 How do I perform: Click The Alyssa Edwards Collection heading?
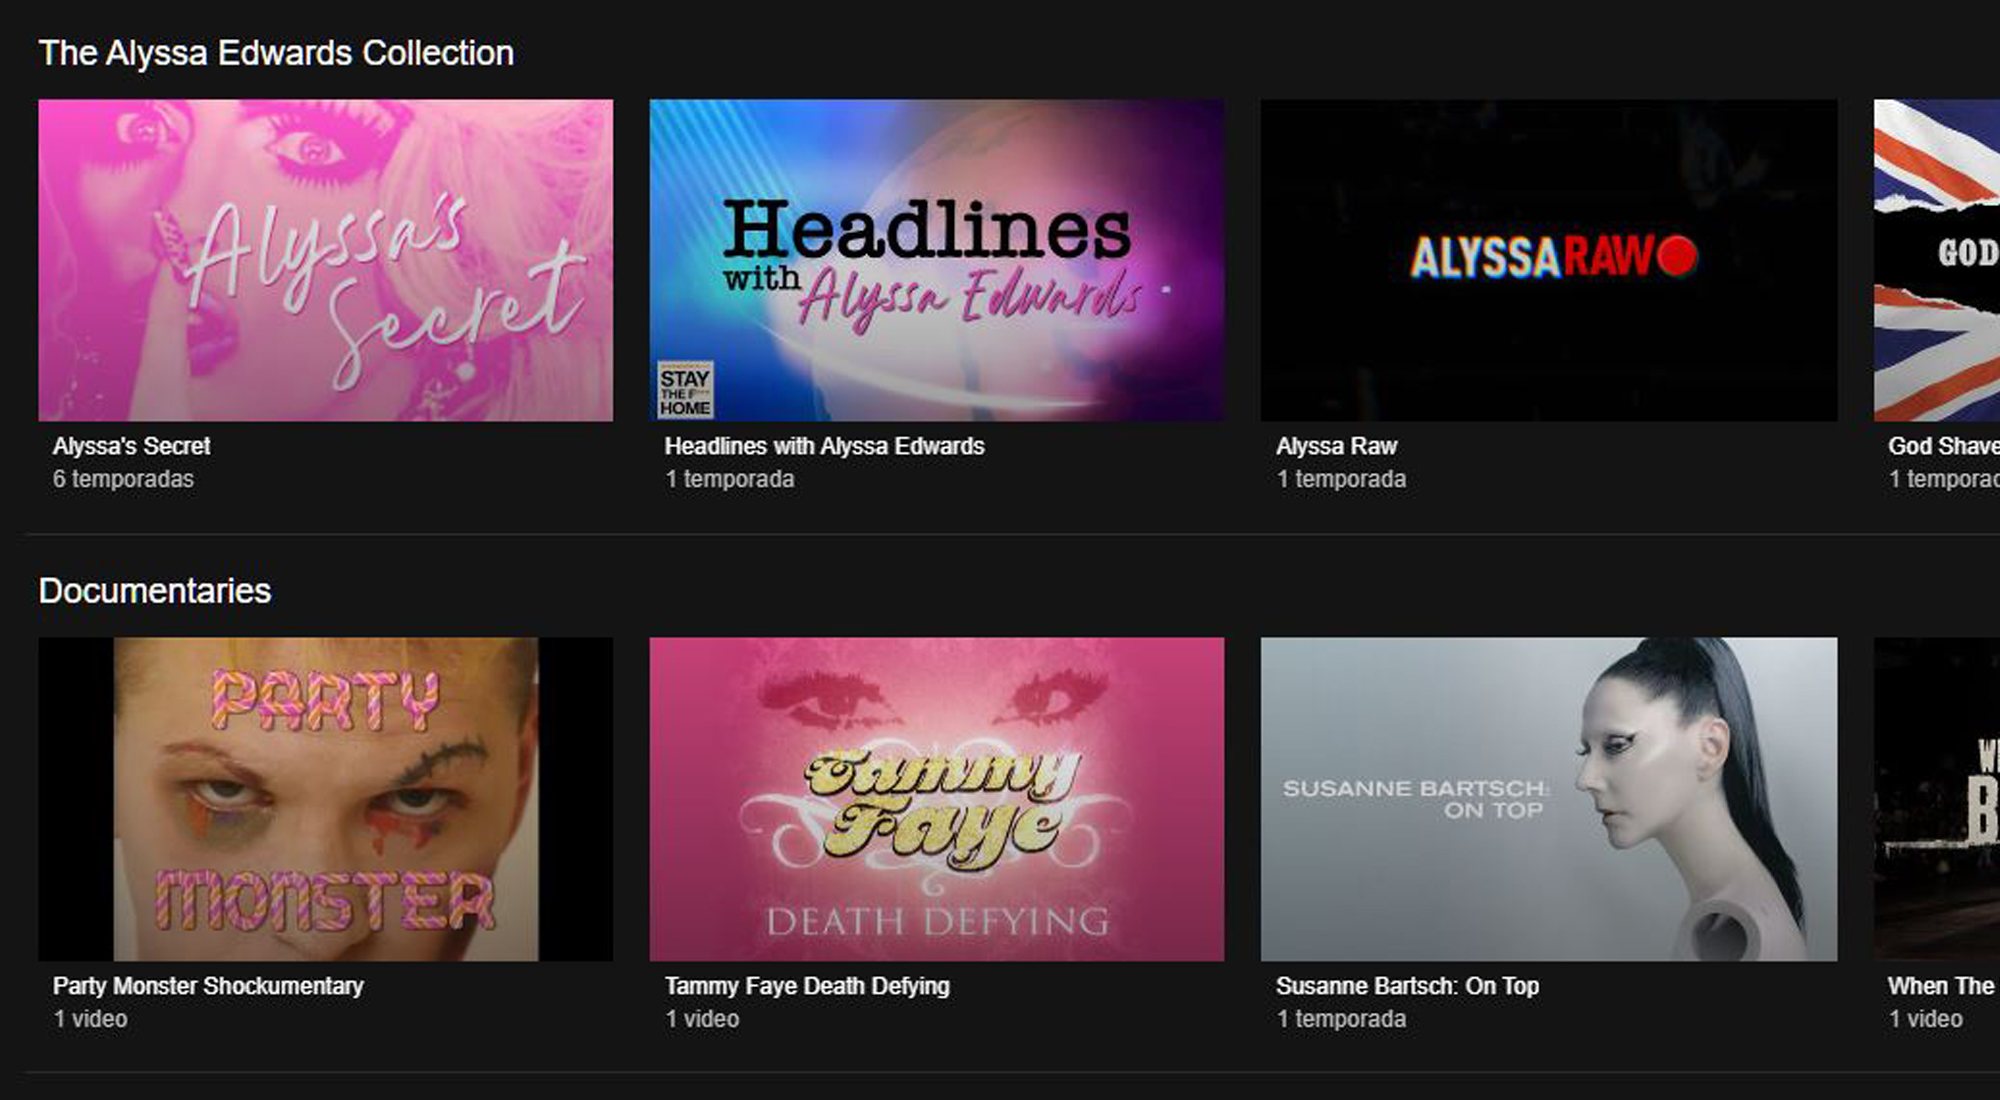click(x=276, y=53)
